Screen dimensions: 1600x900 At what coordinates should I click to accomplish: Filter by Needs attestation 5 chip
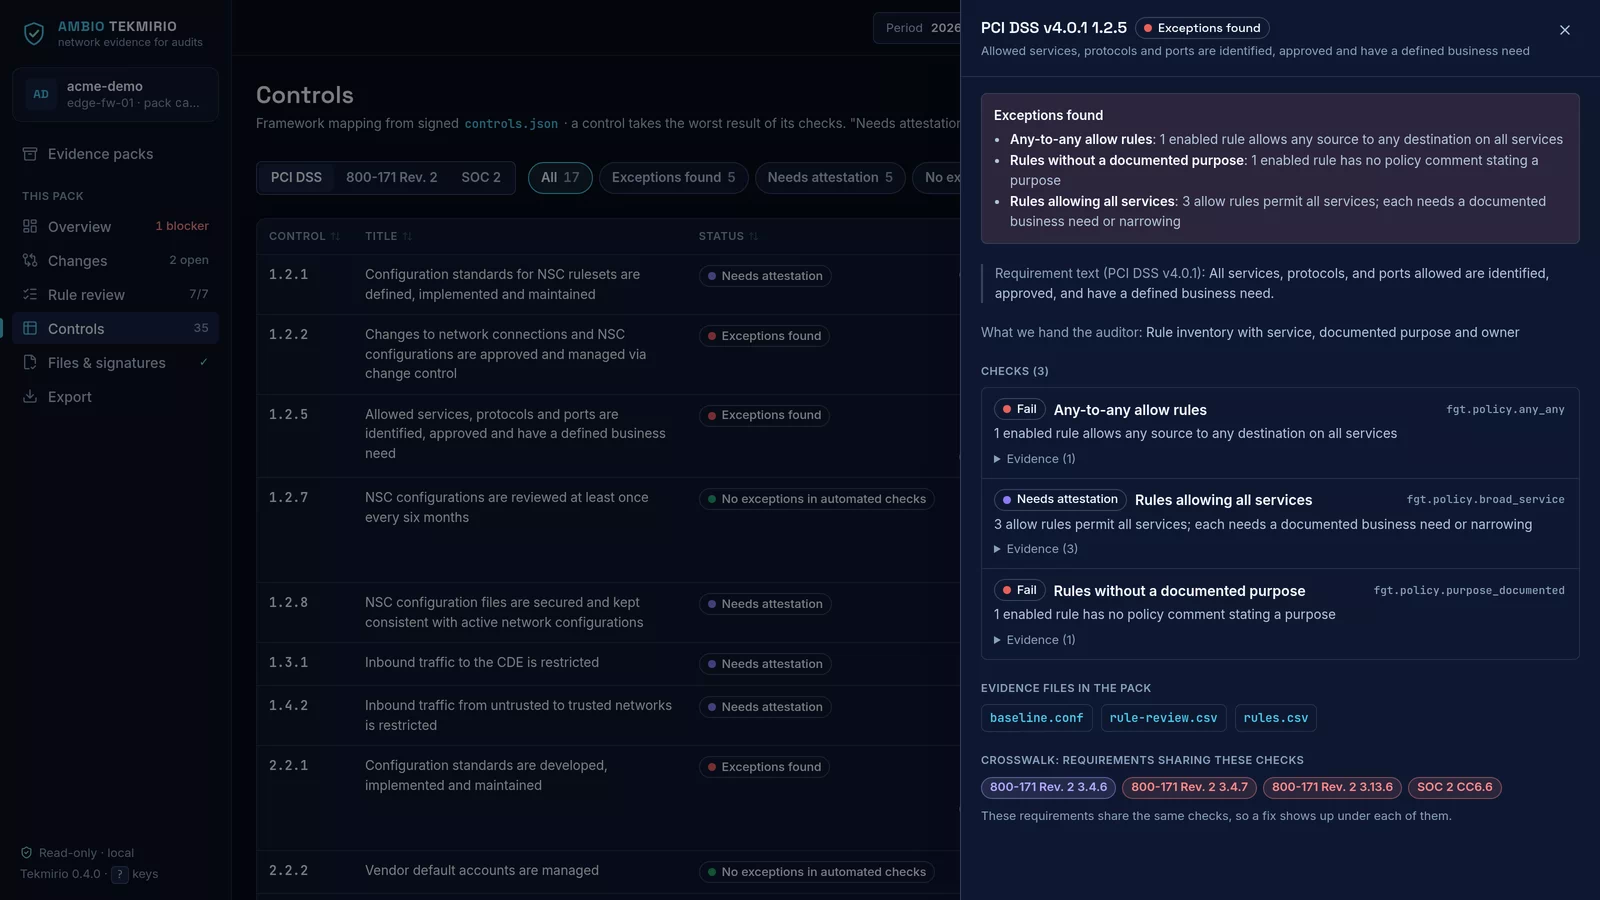[x=830, y=177]
